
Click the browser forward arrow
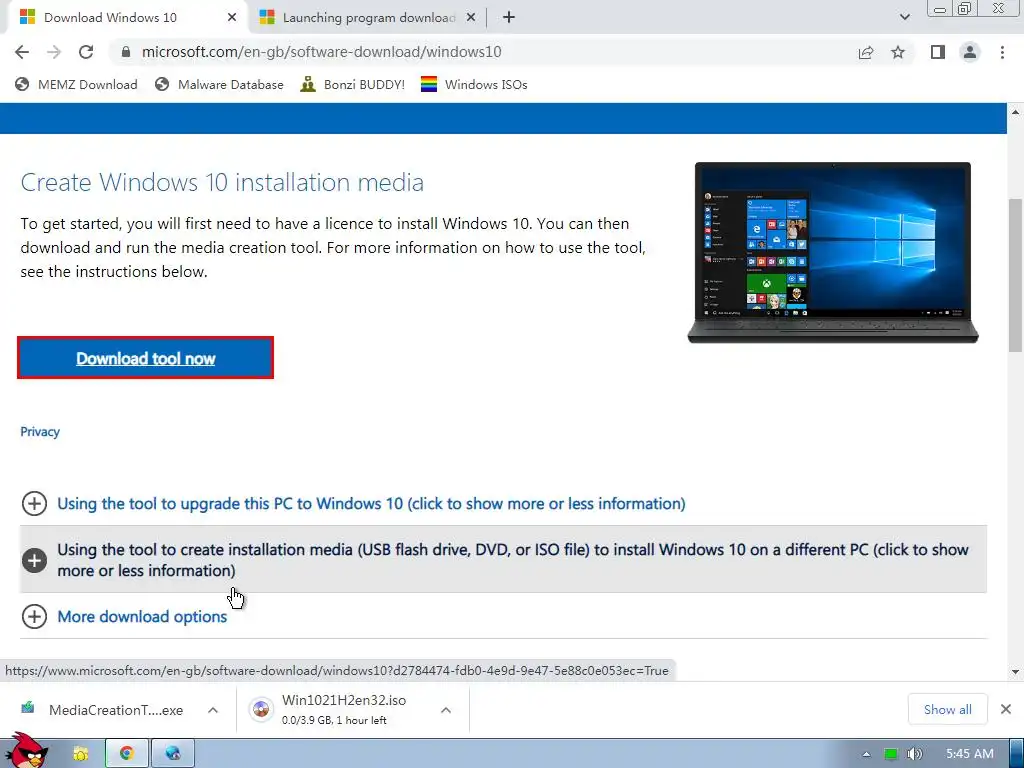[54, 52]
